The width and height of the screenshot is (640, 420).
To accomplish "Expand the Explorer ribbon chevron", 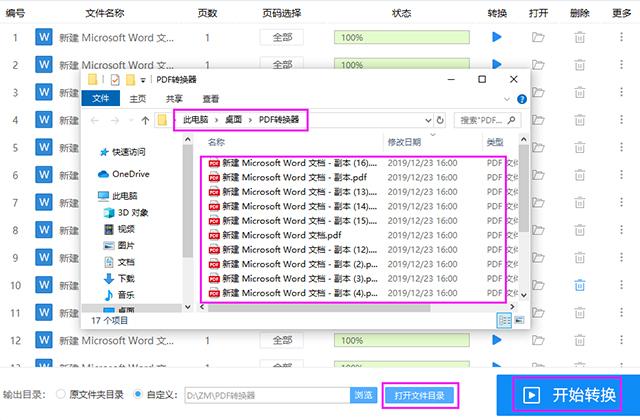I will click(507, 99).
